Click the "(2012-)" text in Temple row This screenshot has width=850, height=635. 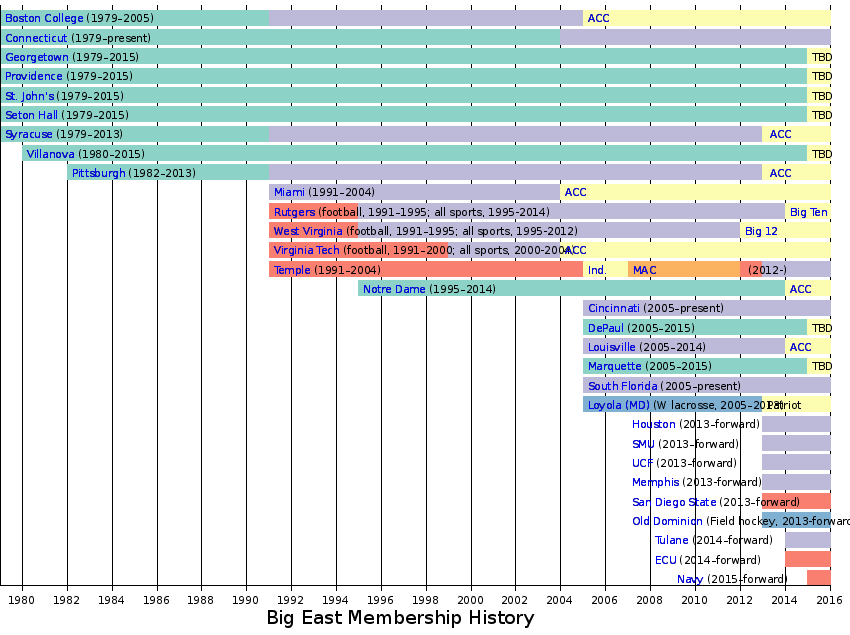point(767,270)
